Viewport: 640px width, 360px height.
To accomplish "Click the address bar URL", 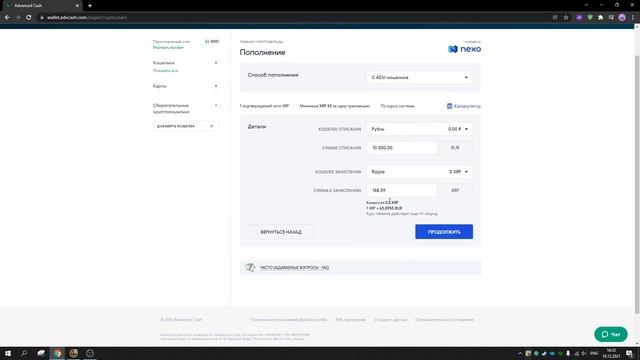I will (87, 18).
